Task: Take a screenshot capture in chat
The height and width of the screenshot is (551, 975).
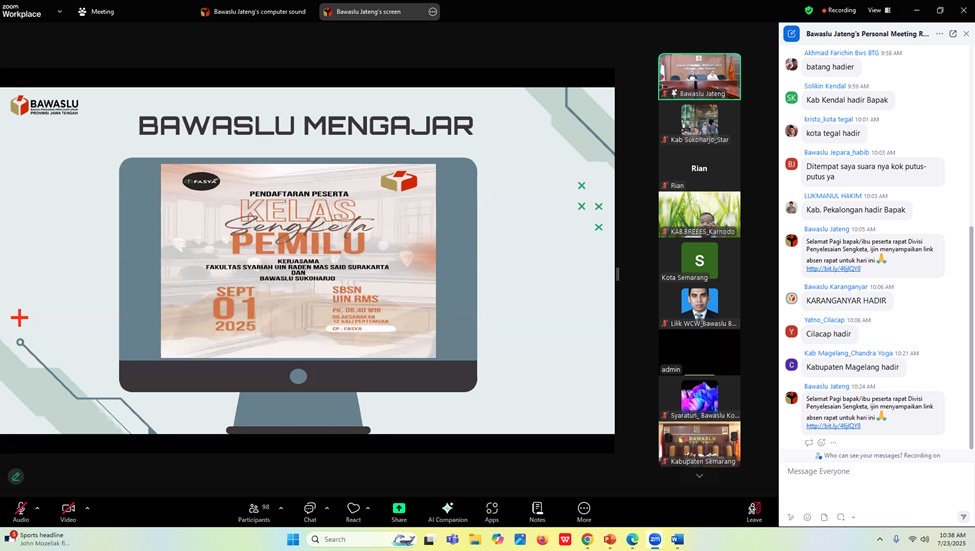Action: pos(841,517)
